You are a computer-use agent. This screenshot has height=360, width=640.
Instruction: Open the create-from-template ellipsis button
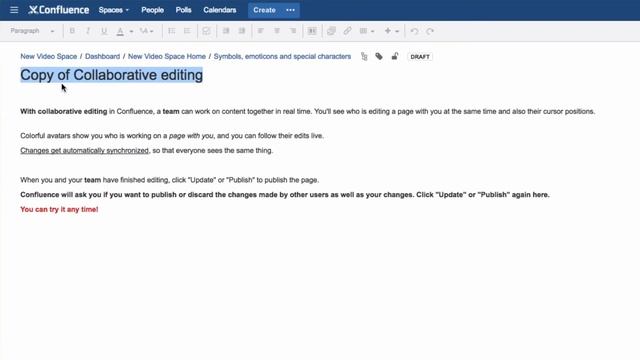(x=291, y=10)
